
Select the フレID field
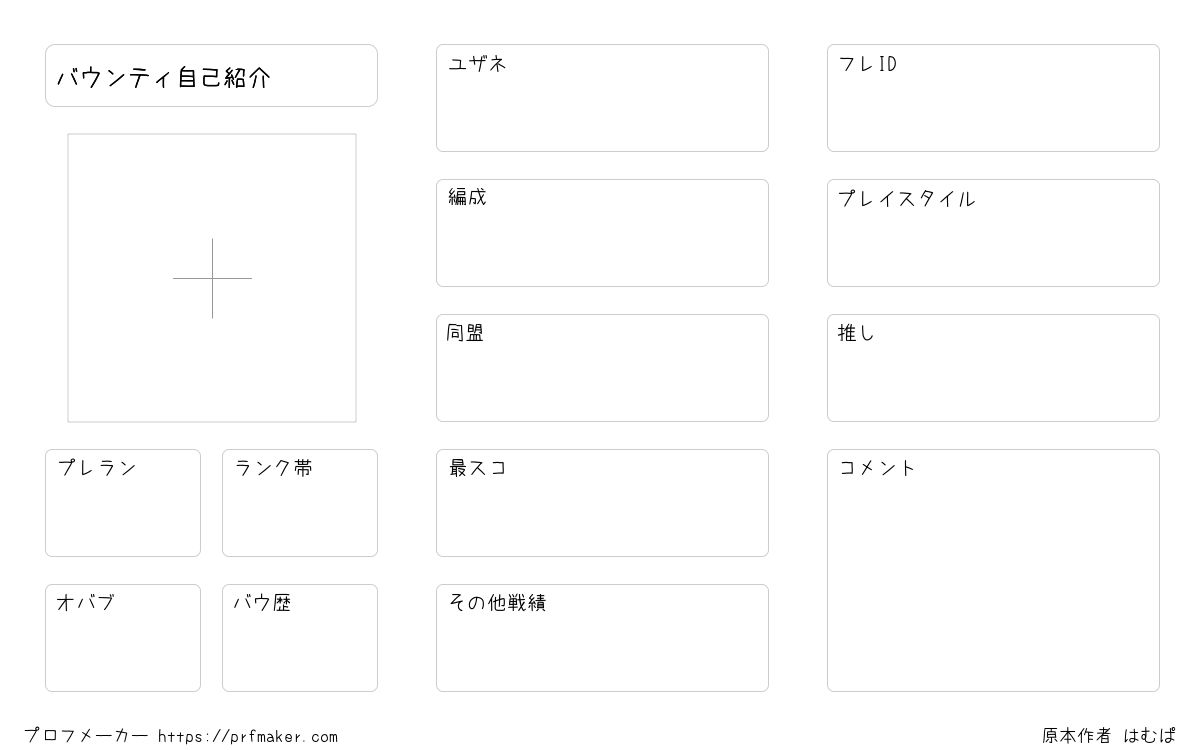tap(993, 98)
